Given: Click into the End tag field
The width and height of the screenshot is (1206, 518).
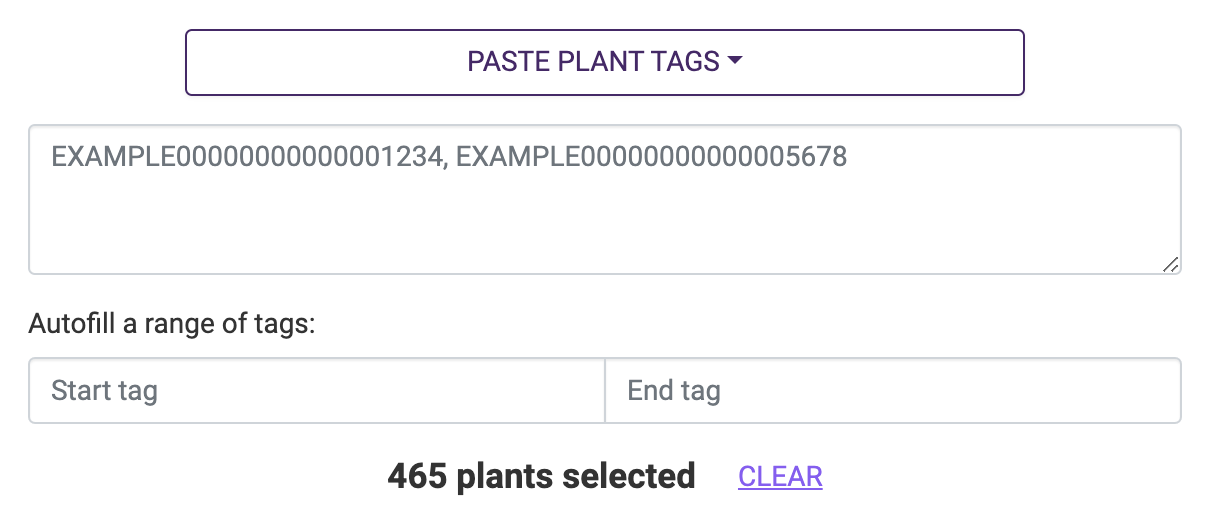Looking at the screenshot, I should (892, 390).
